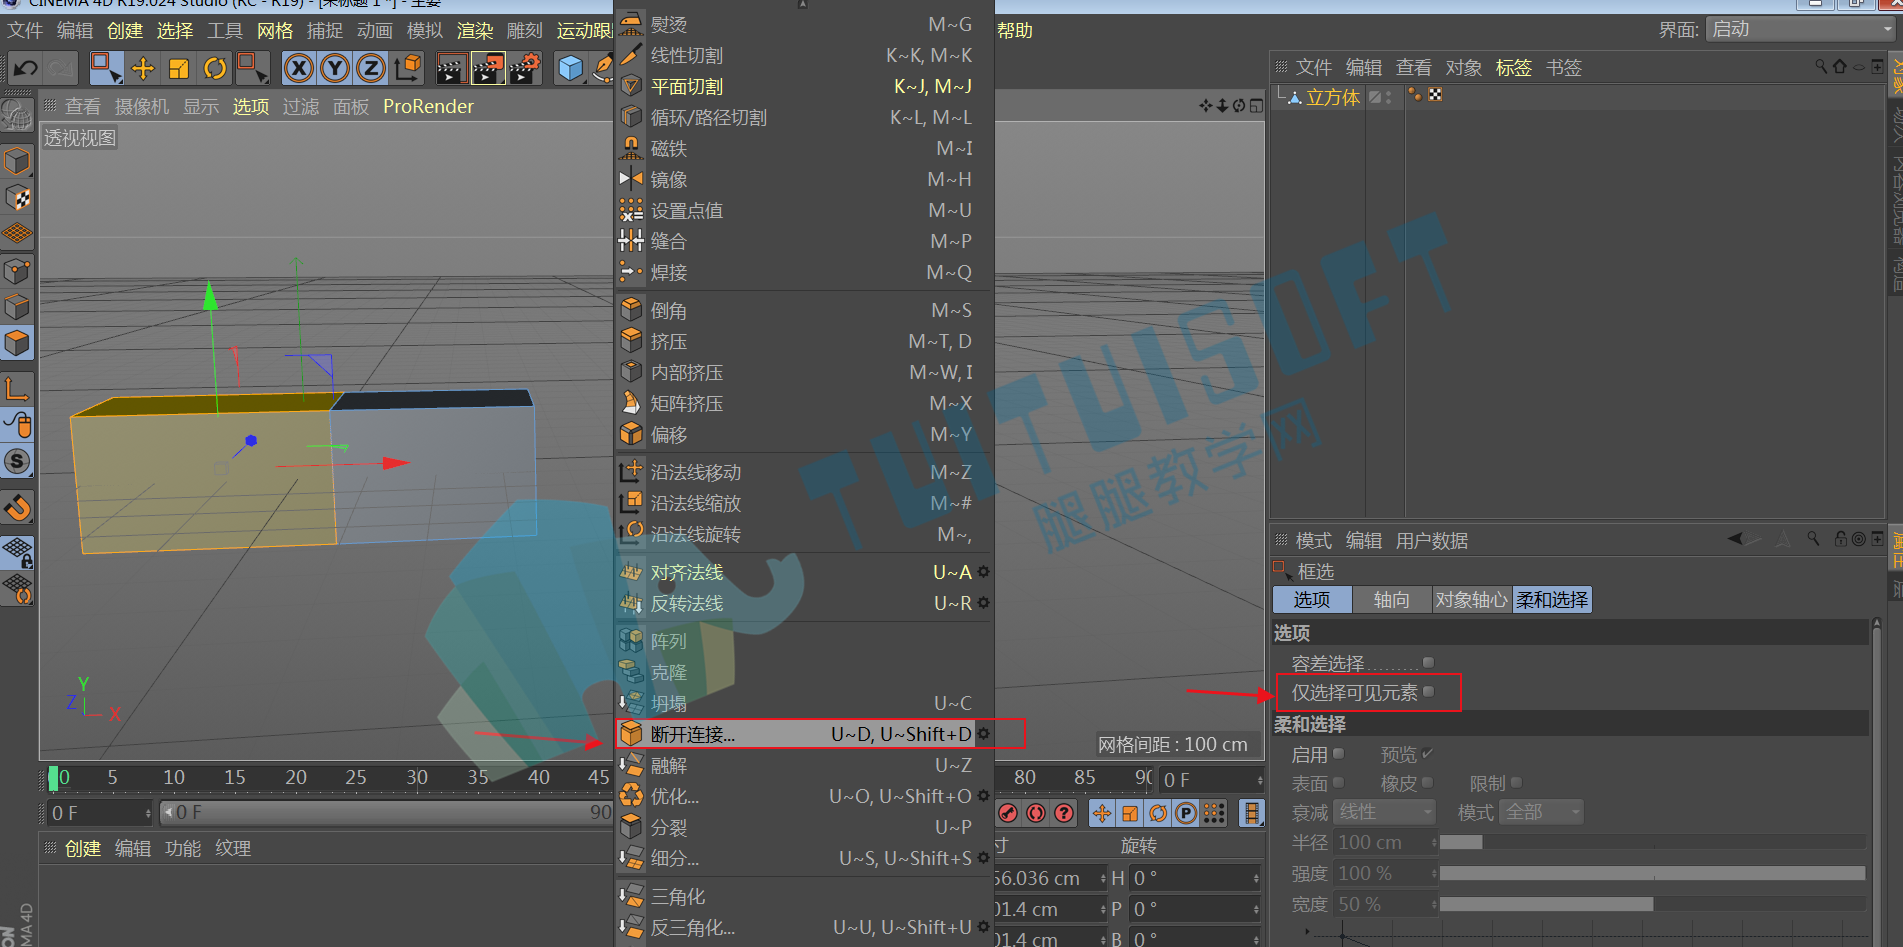This screenshot has height=947, width=1903.
Task: Select the Move tool icon
Action: click(x=143, y=68)
